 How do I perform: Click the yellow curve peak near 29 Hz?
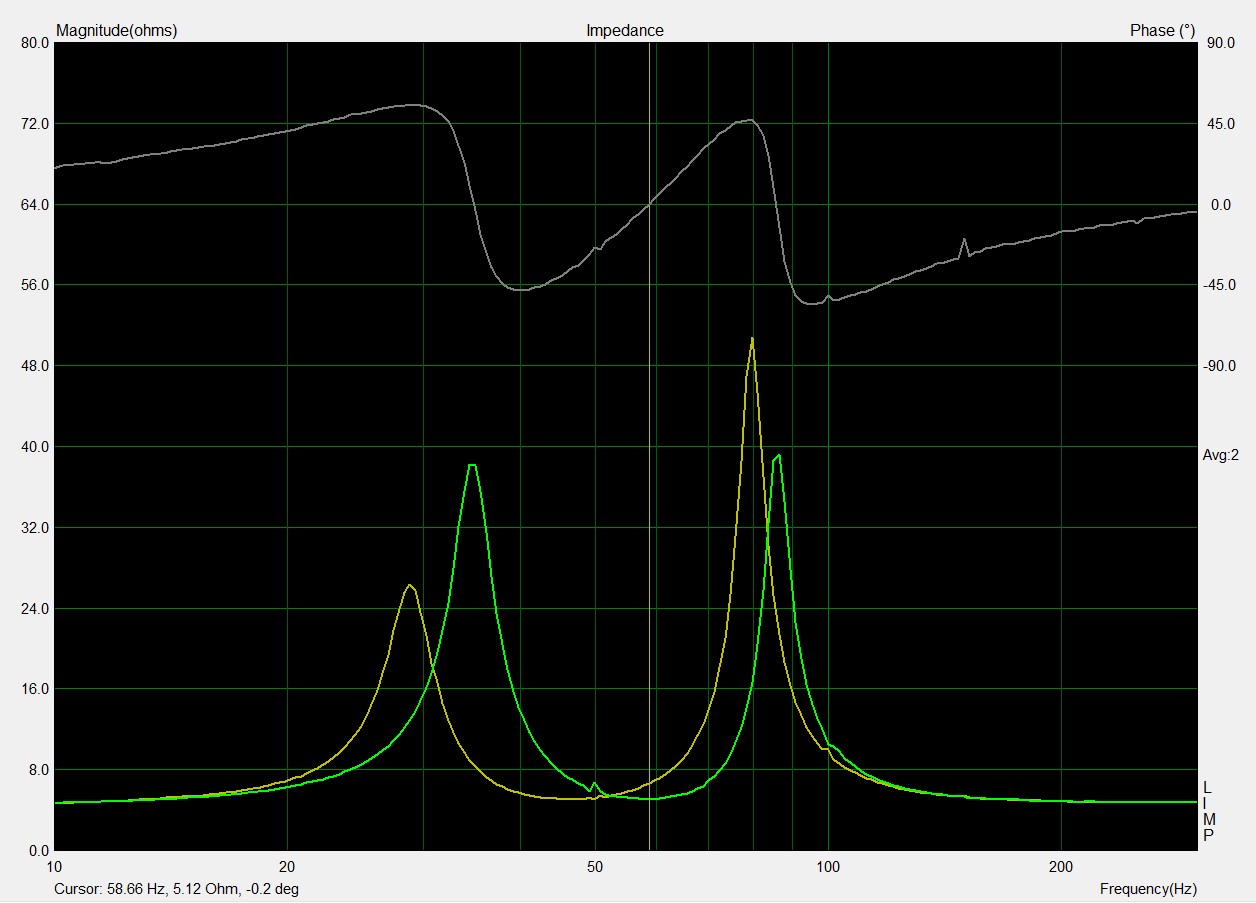pyautogui.click(x=409, y=585)
